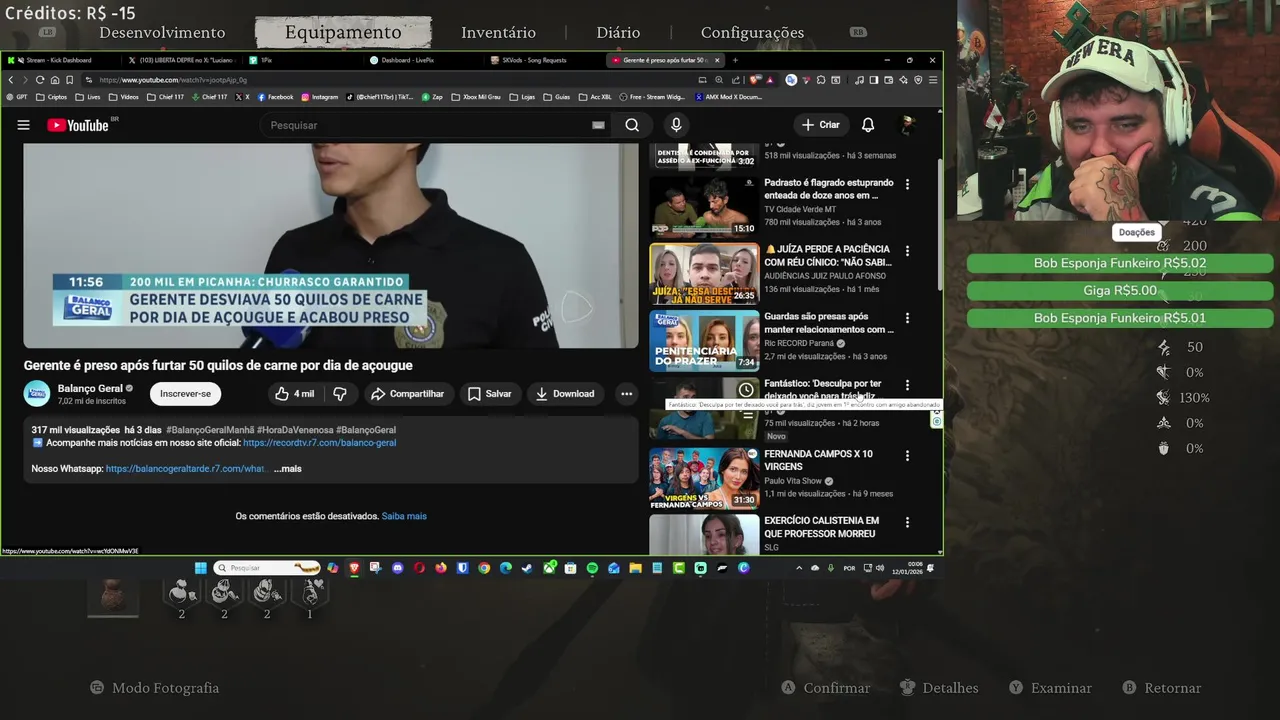Go to the YouTube home logo
This screenshot has width=1280, height=720.
click(x=78, y=125)
